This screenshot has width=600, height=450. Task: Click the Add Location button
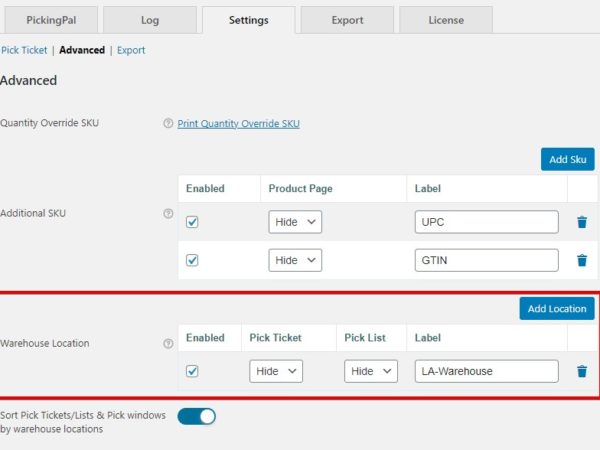click(557, 309)
